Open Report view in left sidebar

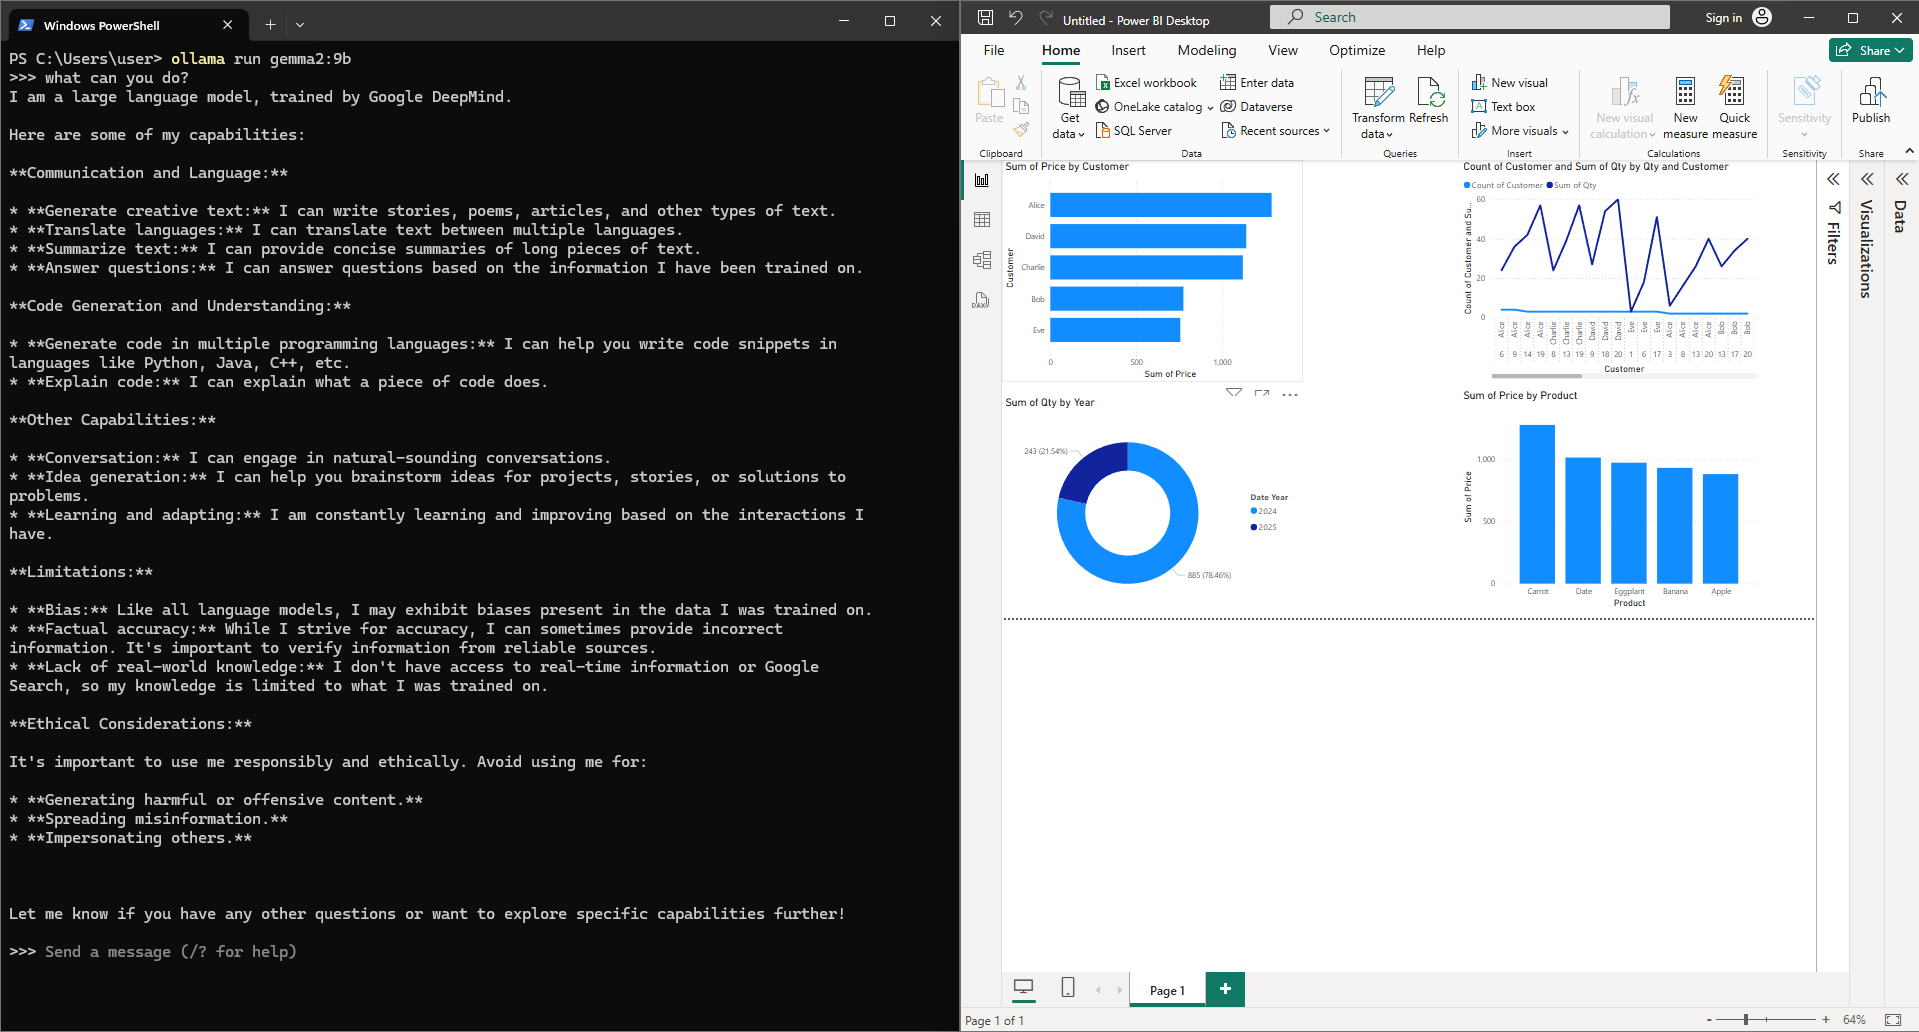pyautogui.click(x=982, y=180)
